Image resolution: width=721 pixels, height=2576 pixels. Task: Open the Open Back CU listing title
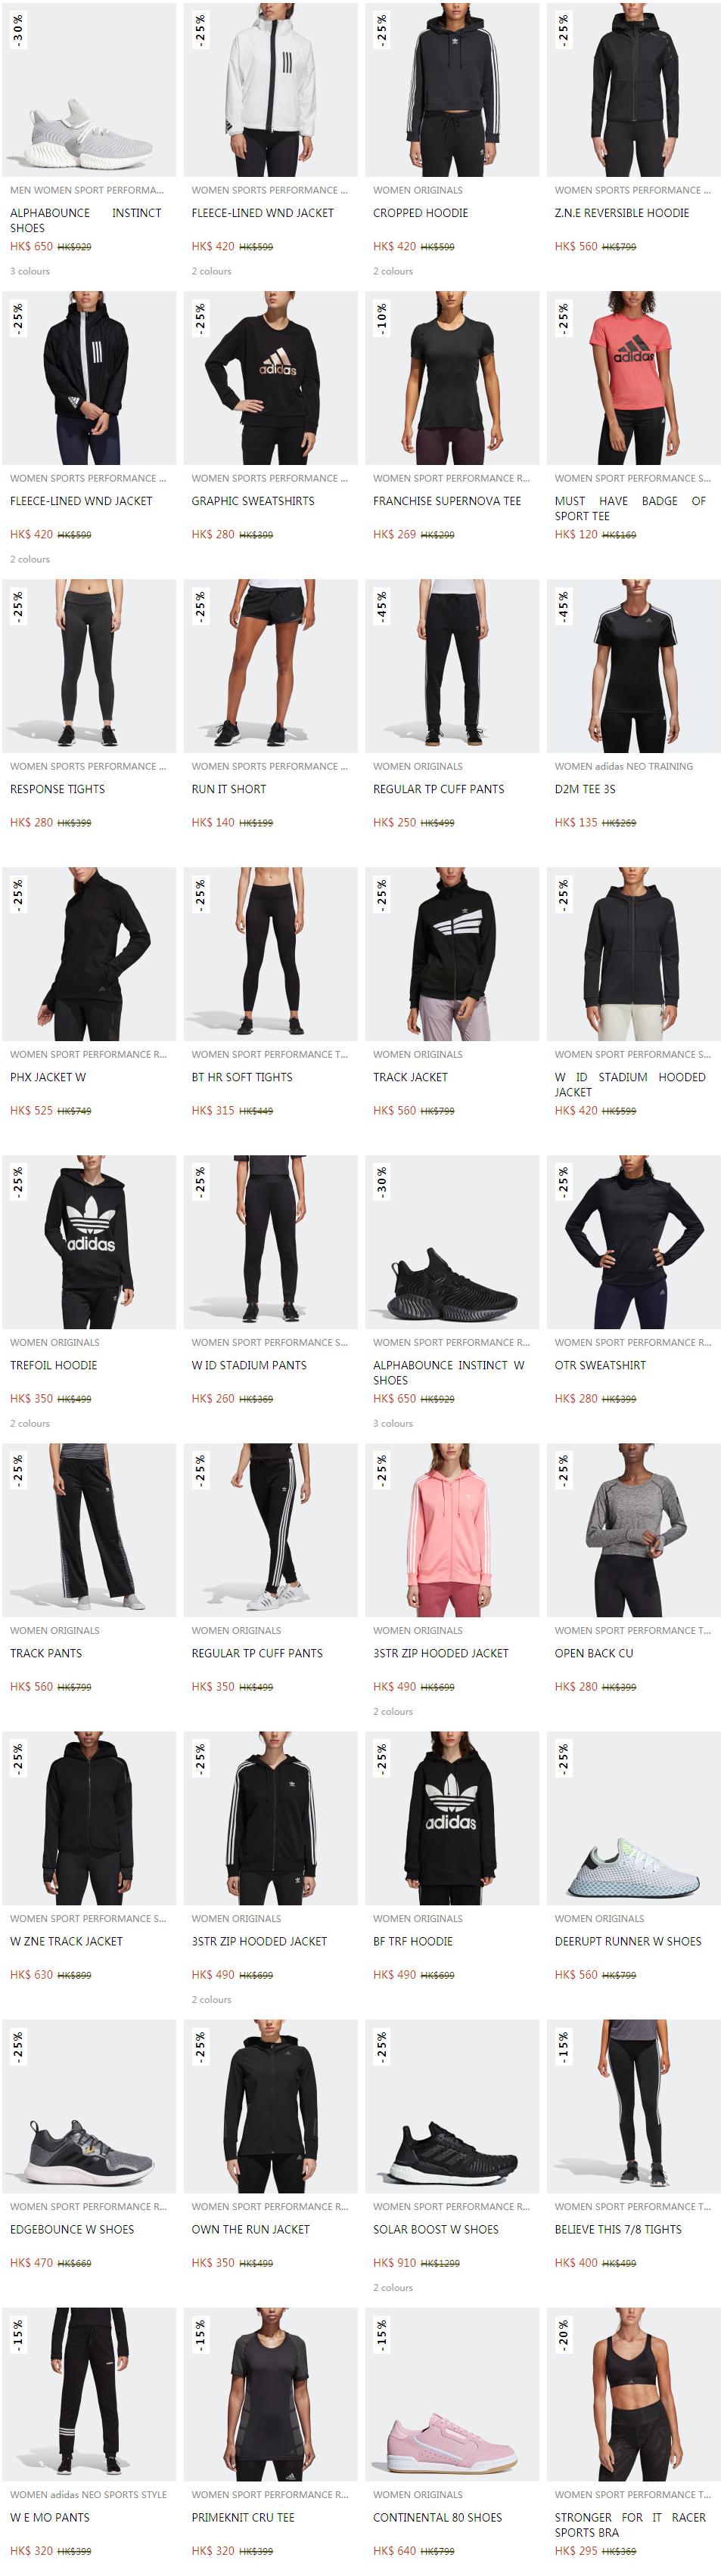(x=594, y=1653)
